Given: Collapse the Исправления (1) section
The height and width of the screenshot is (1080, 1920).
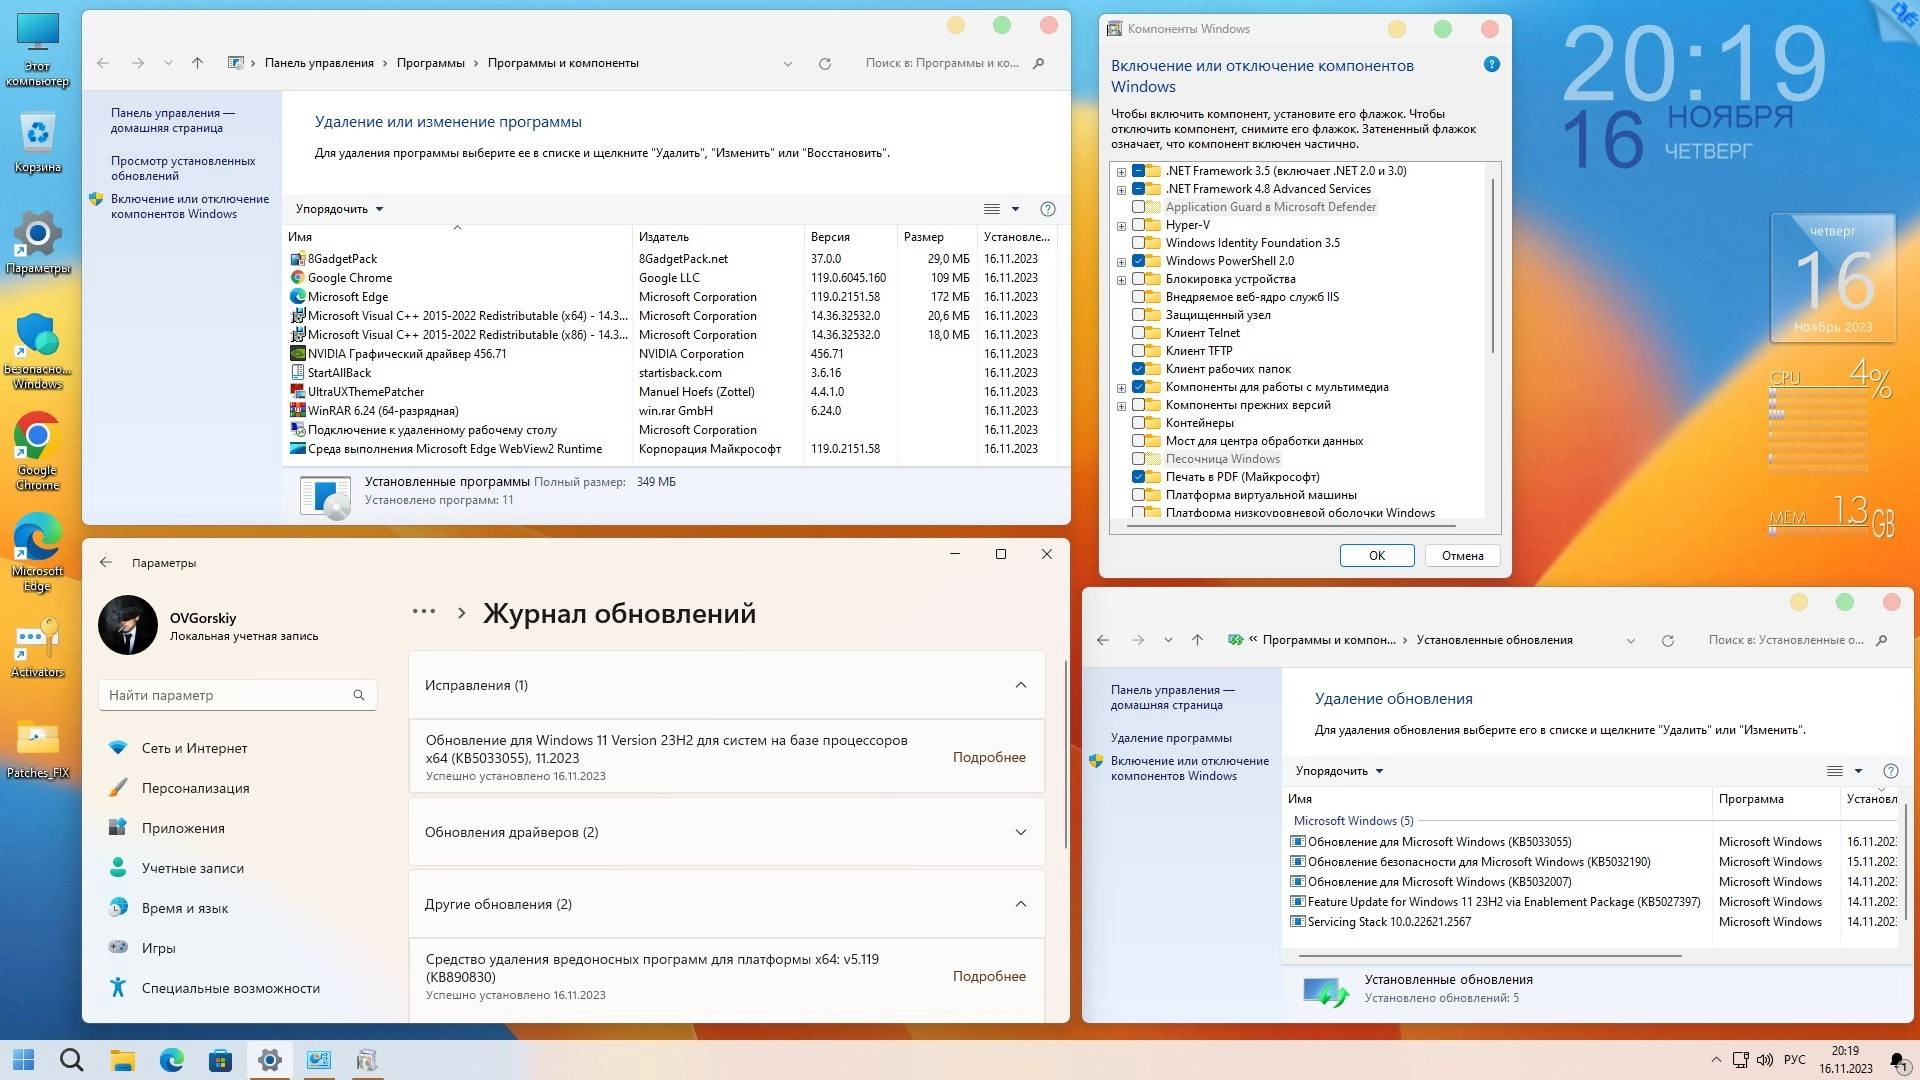Looking at the screenshot, I should coord(1020,685).
